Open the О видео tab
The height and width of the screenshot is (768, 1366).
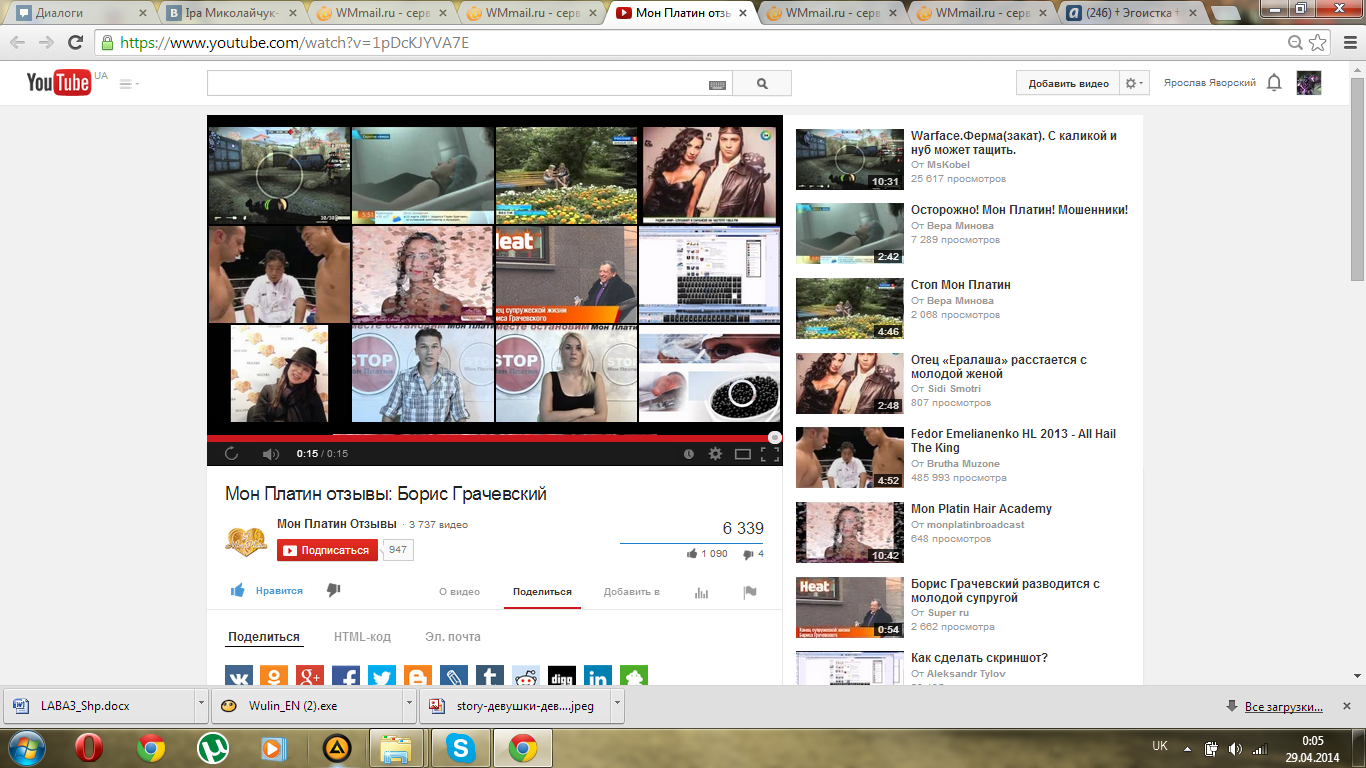pos(460,591)
